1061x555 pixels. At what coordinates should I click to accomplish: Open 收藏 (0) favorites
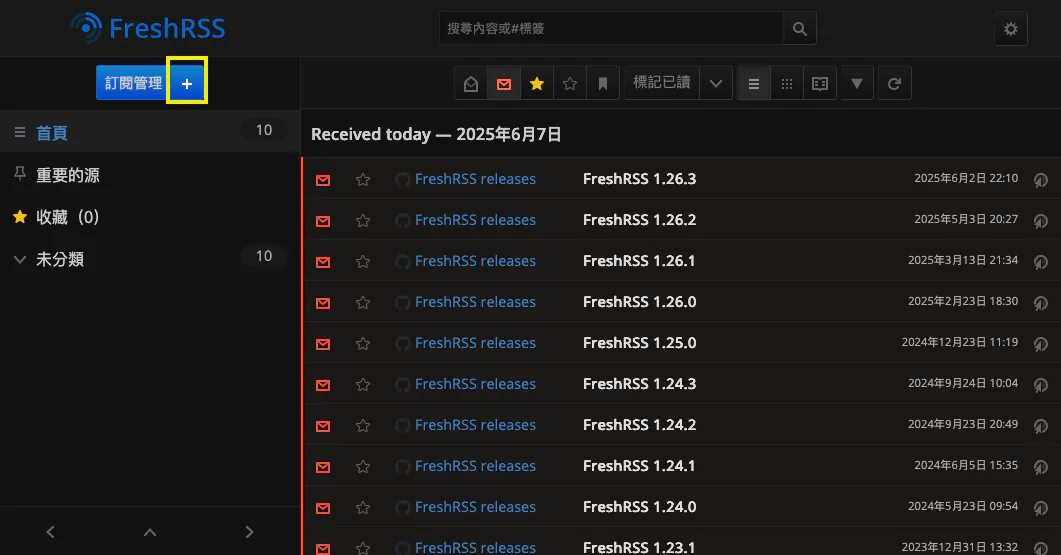[x=68, y=217]
